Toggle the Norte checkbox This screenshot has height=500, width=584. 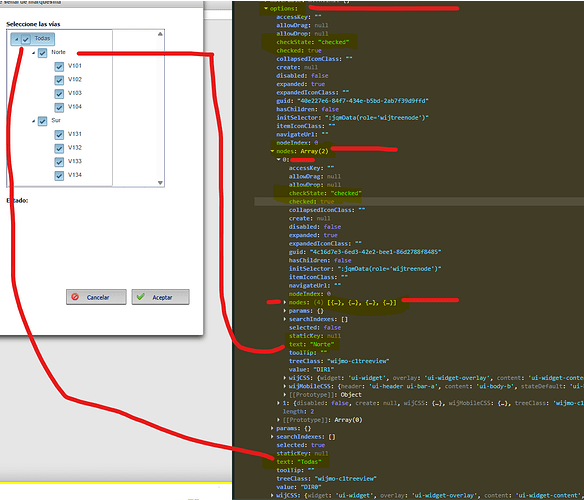point(42,53)
